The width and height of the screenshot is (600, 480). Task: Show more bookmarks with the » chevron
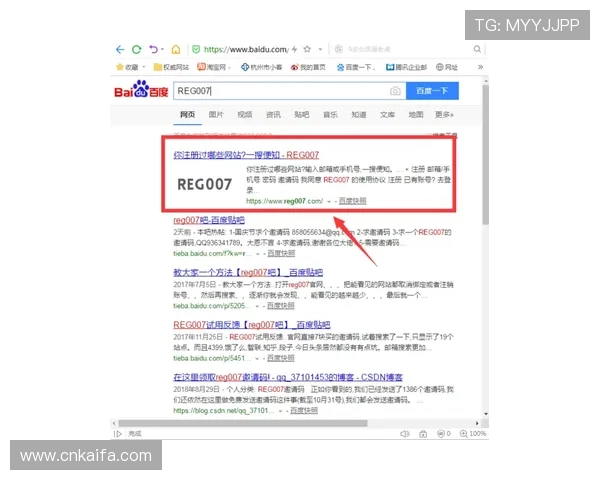pyautogui.click(x=480, y=67)
